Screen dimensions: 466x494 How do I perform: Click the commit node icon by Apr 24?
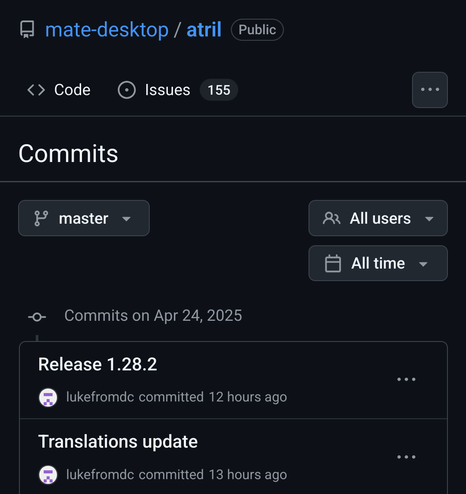pos(37,317)
